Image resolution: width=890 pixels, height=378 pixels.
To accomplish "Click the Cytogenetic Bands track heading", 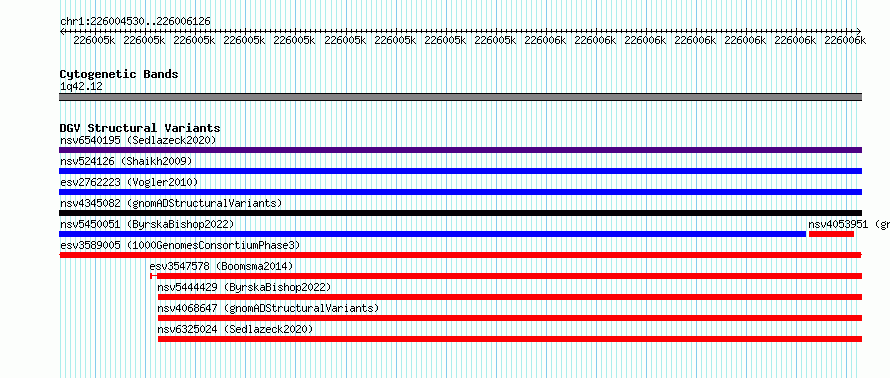I will [119, 74].
